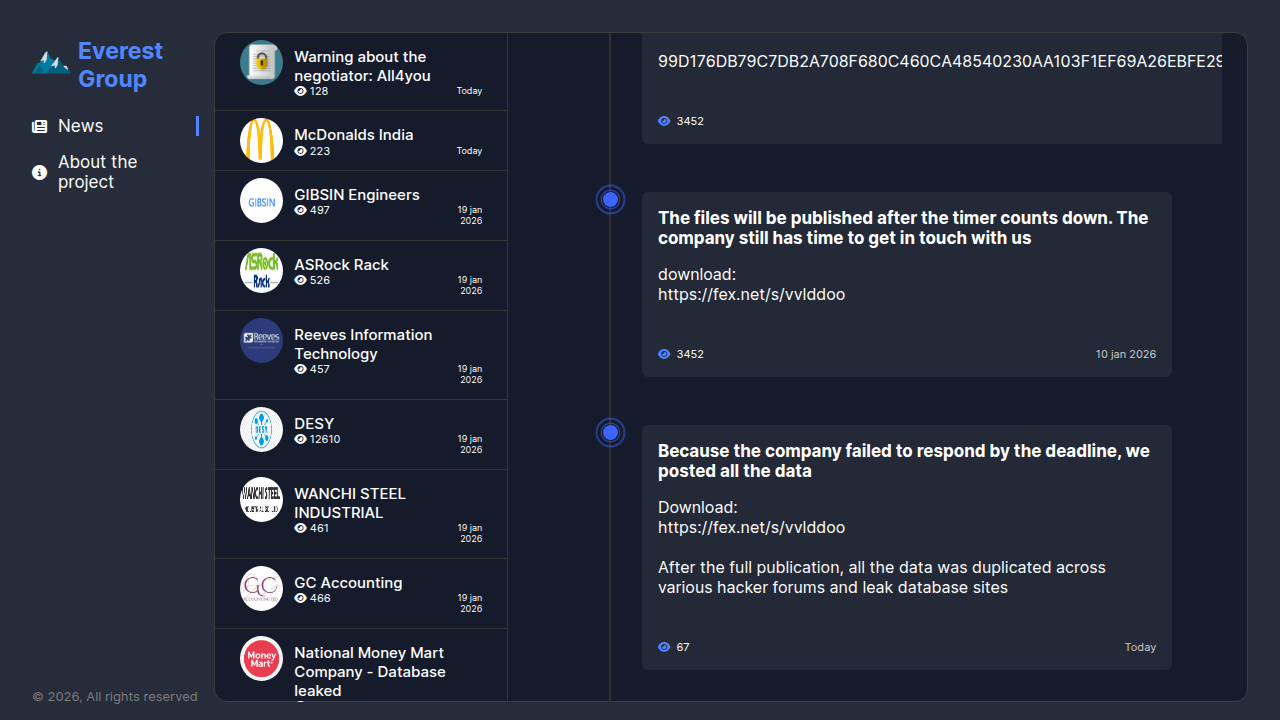Click the Money Mart red logo
Screen dimensions: 1280x720
tap(261, 658)
